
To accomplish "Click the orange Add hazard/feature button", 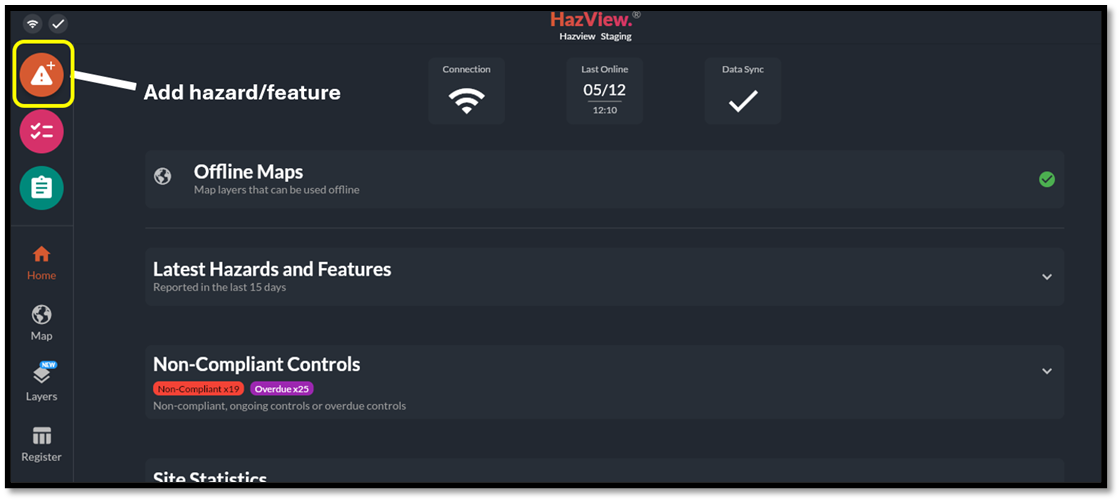I will tap(42, 75).
